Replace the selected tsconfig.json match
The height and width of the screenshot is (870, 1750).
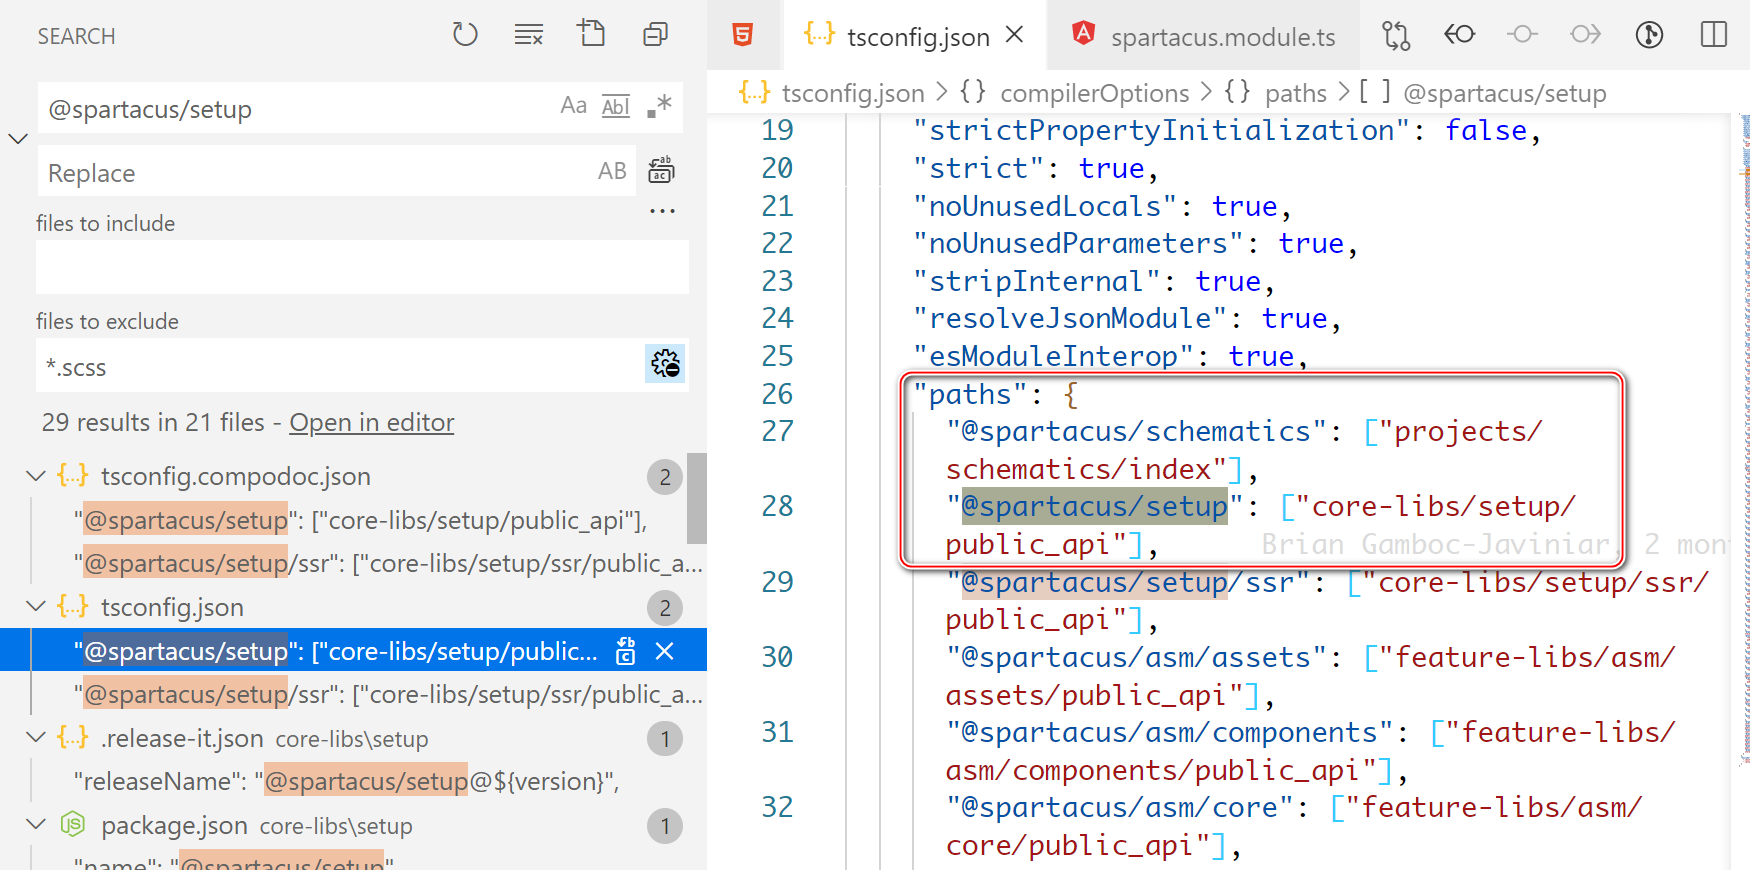(x=626, y=651)
